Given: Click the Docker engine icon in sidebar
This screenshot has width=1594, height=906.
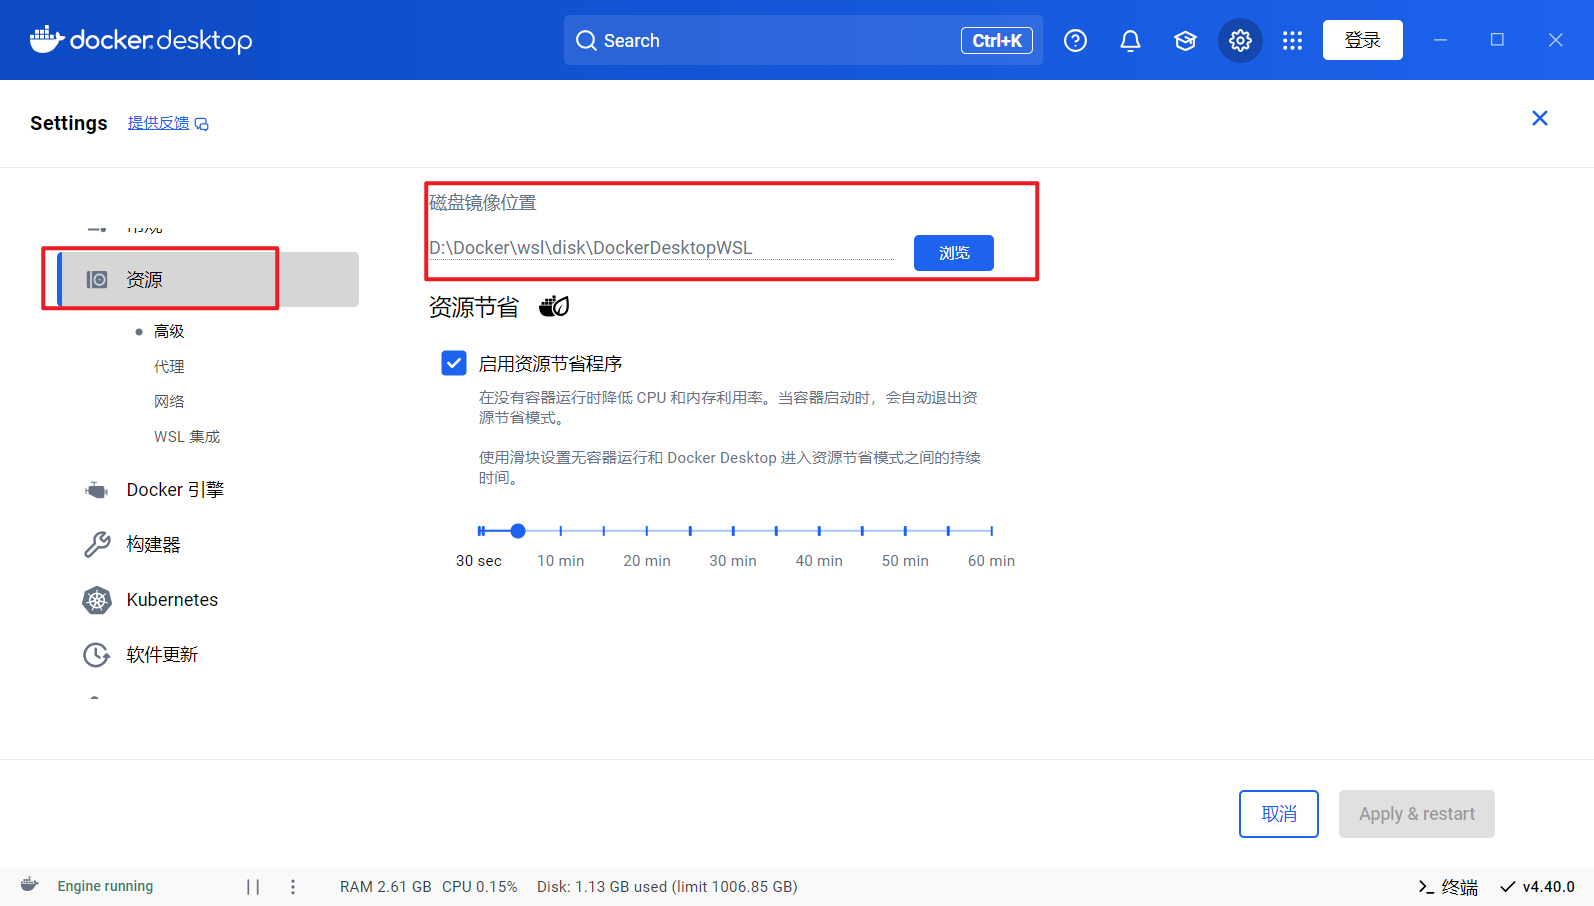Looking at the screenshot, I should pos(97,490).
